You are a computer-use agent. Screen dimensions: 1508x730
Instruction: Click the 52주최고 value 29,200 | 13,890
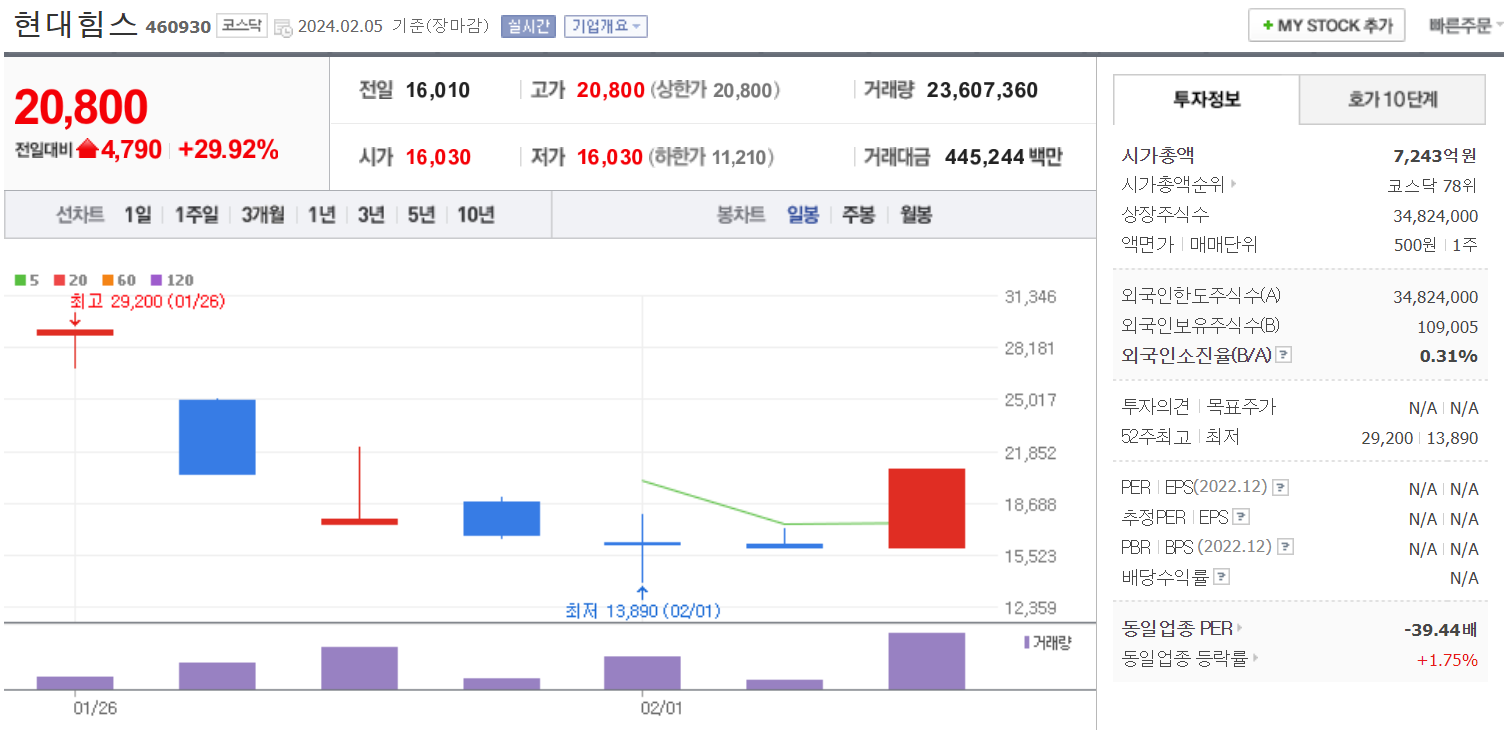1420,438
